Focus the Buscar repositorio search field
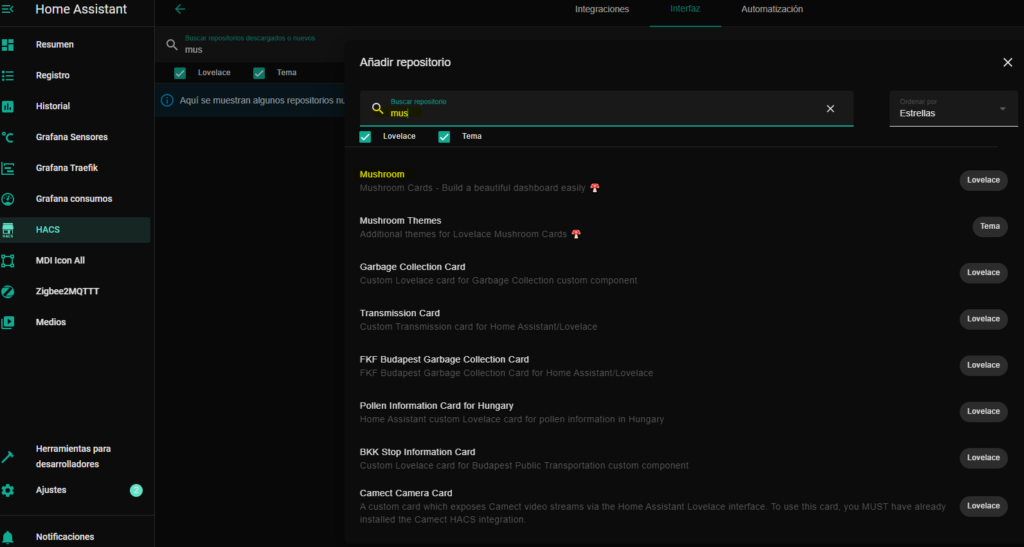Viewport: 1024px width, 547px height. (x=606, y=108)
